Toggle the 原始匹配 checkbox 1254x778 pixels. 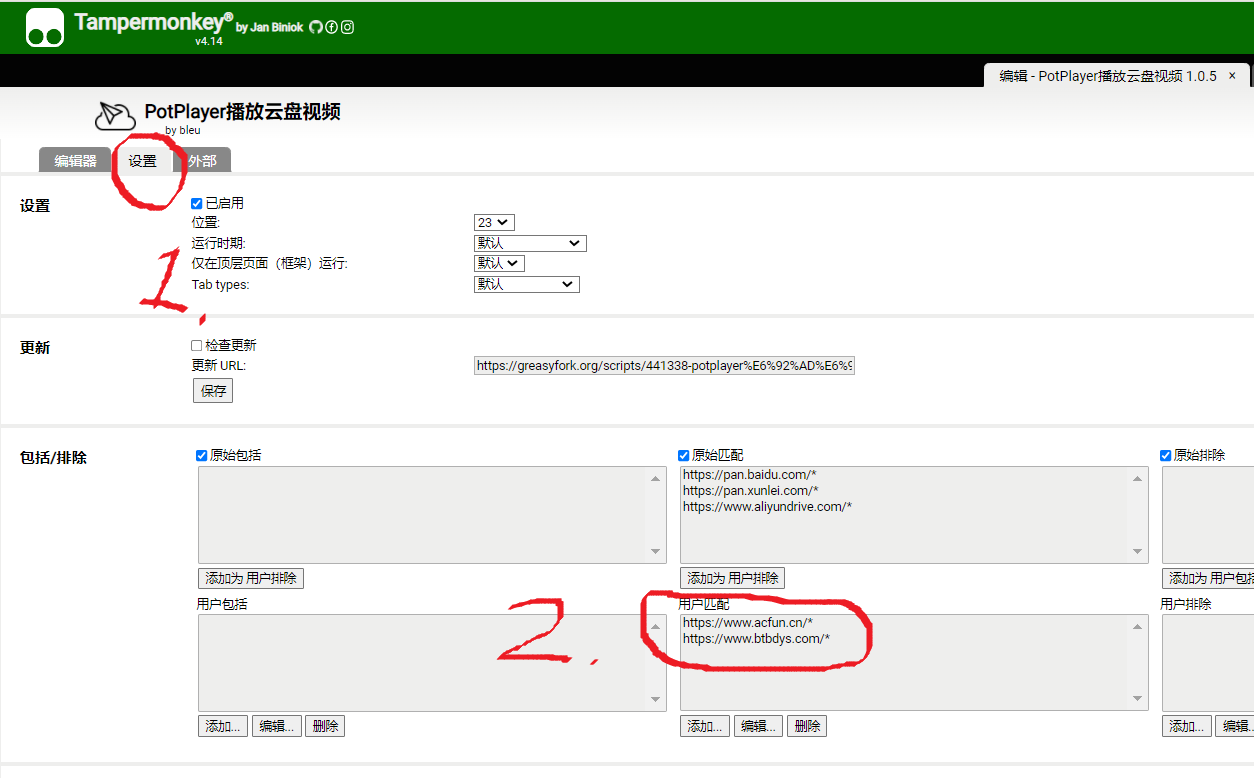coord(684,455)
